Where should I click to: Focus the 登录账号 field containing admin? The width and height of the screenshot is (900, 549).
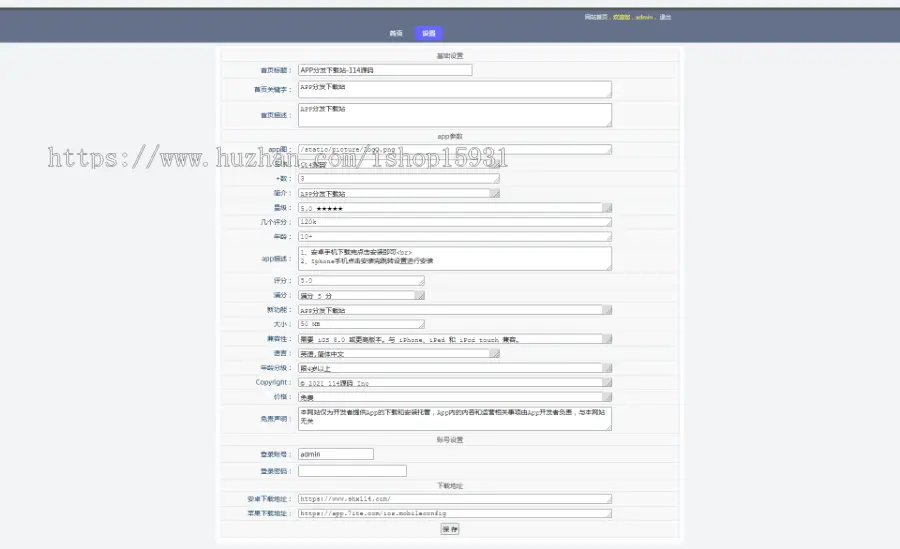pyautogui.click(x=336, y=454)
